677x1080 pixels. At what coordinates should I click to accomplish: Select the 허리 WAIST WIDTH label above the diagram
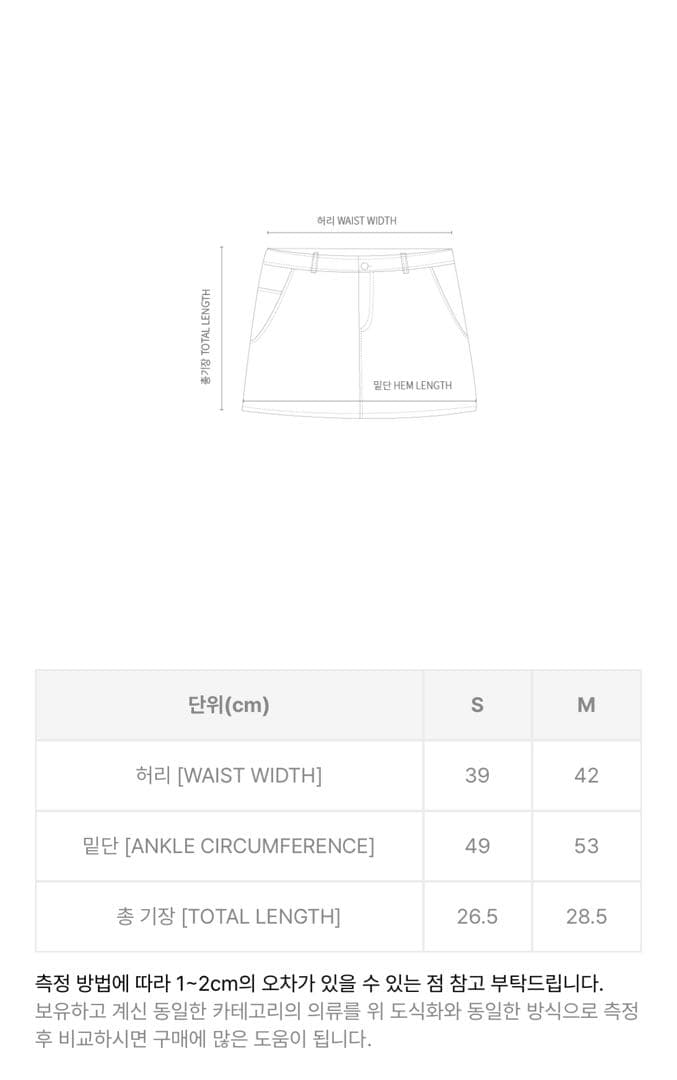[357, 221]
